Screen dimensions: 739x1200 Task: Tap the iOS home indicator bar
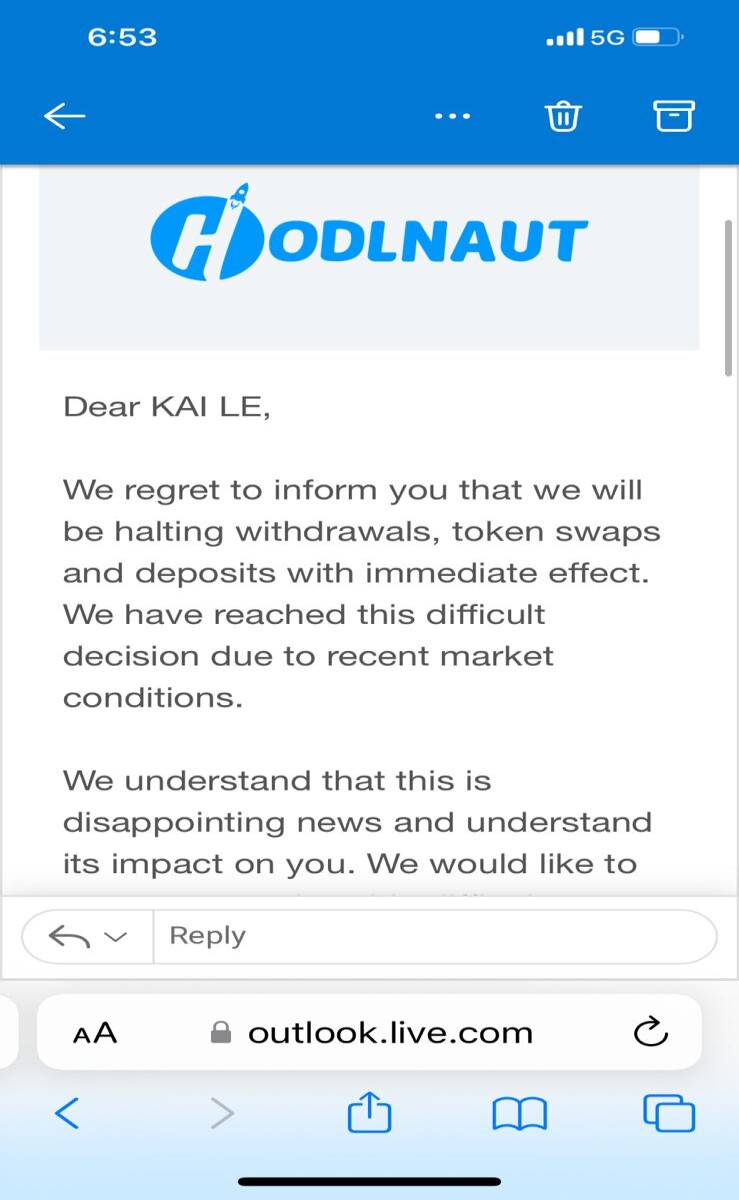[369, 1181]
